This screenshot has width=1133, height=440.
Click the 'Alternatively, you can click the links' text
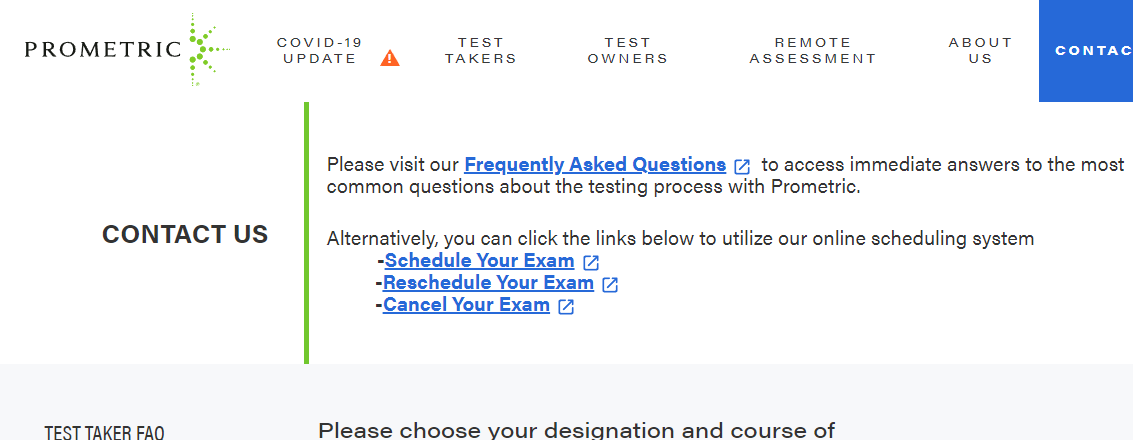click(680, 238)
